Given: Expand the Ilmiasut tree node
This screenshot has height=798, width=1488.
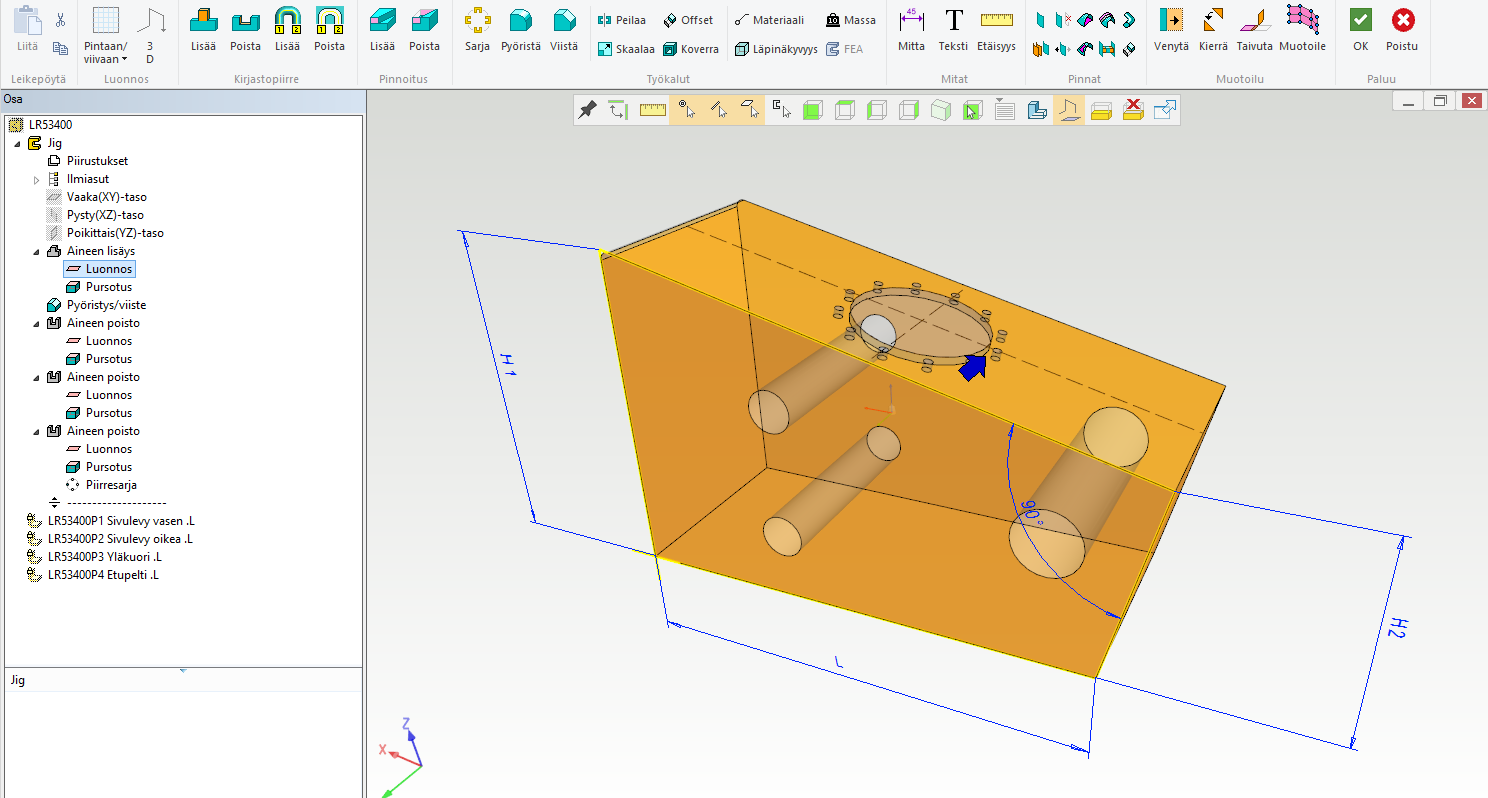Looking at the screenshot, I should click(37, 180).
